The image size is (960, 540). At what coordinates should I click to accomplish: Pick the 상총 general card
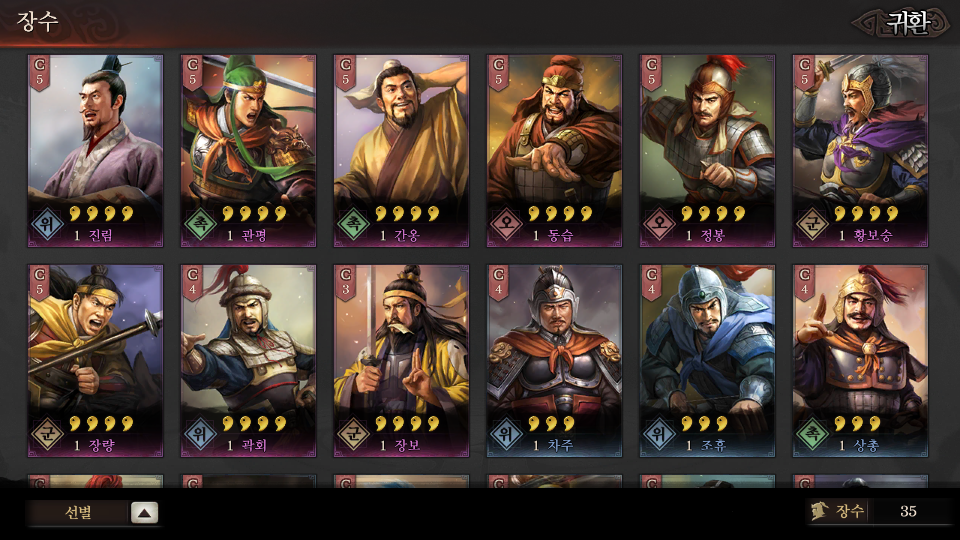coord(861,361)
